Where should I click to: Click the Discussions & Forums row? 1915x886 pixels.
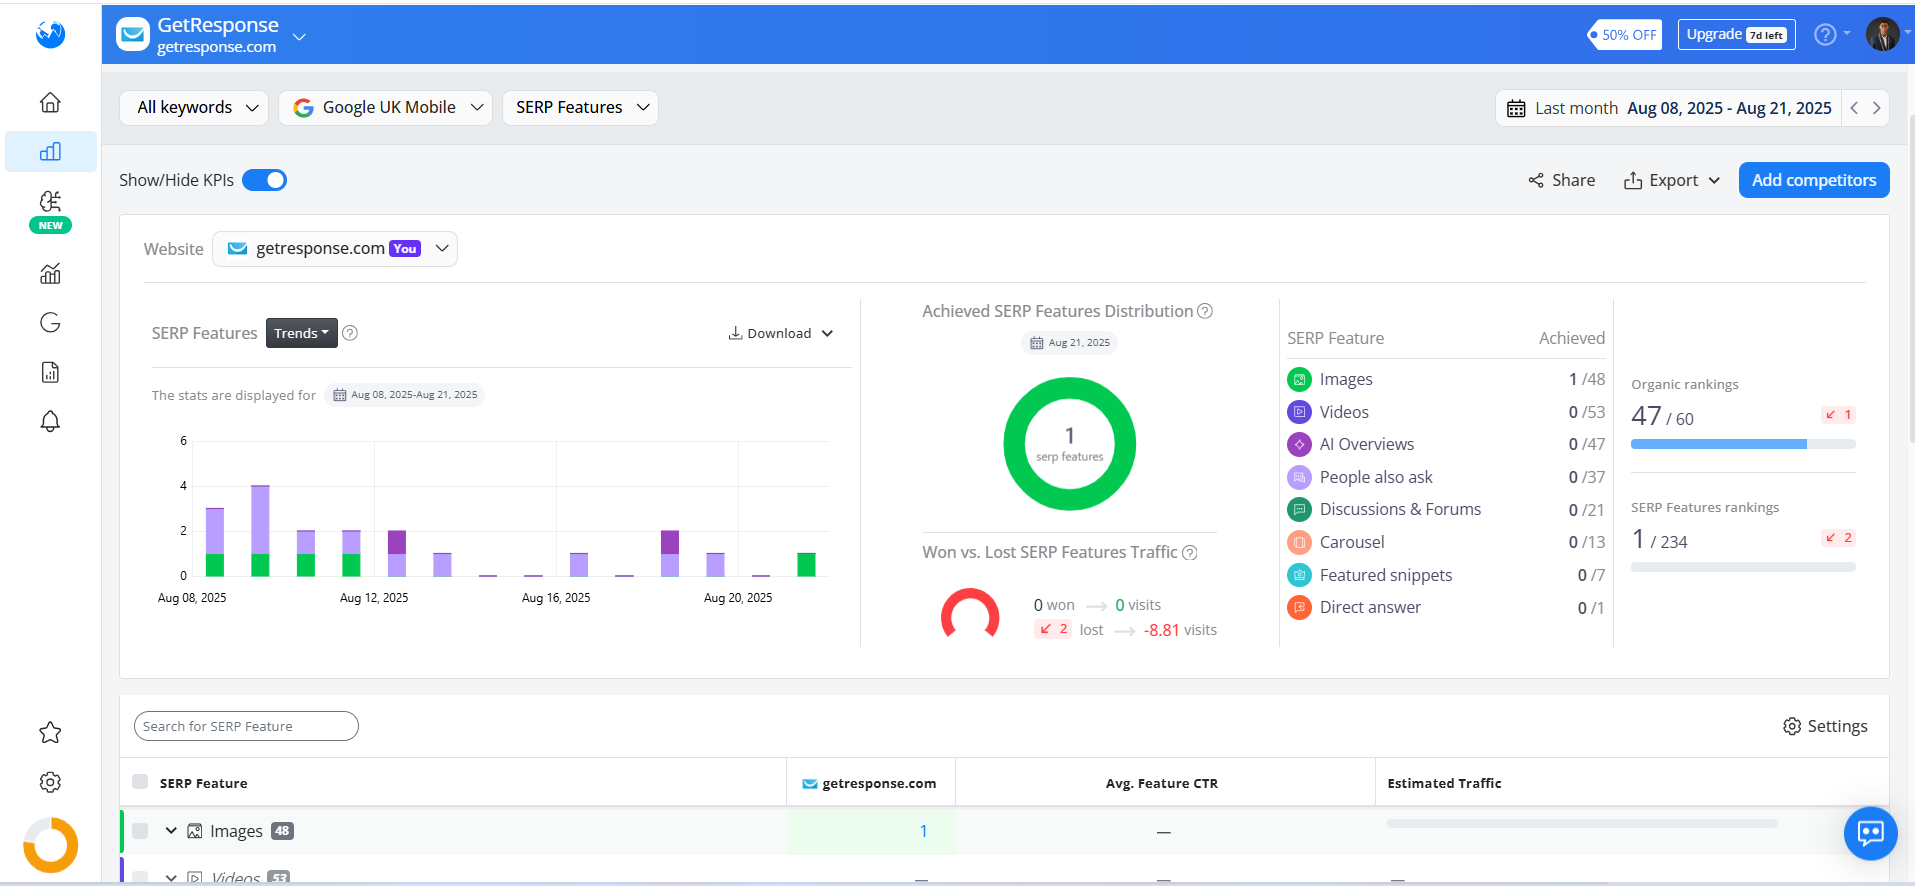(1446, 509)
